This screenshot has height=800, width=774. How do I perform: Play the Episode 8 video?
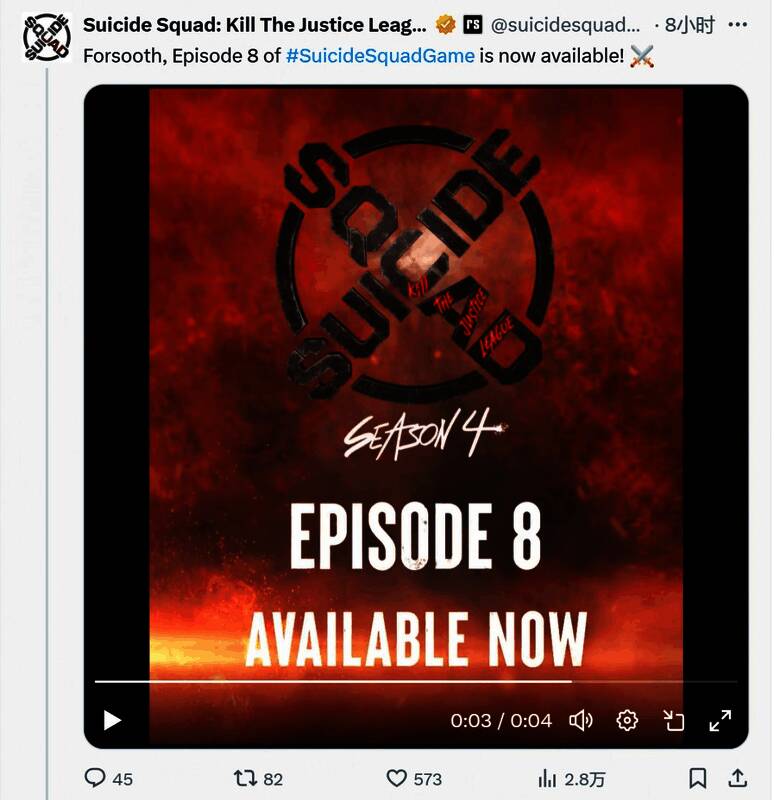112,720
